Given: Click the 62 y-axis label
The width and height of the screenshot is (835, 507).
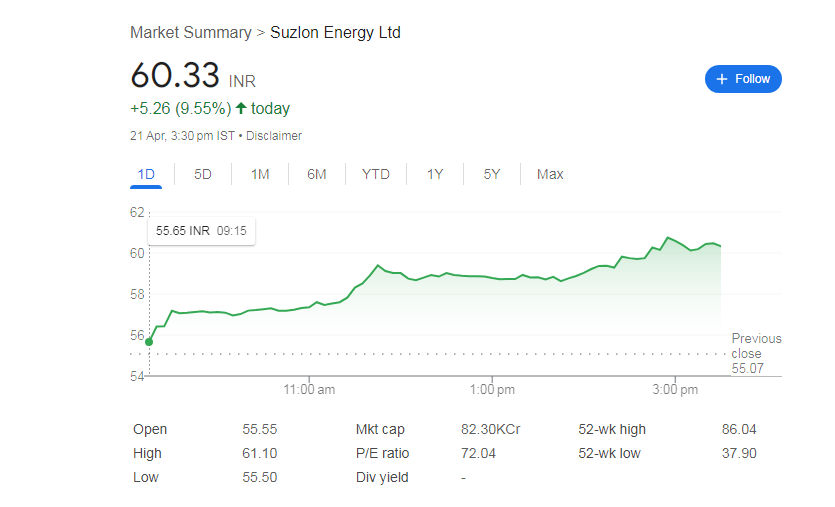Looking at the screenshot, I should tap(137, 212).
